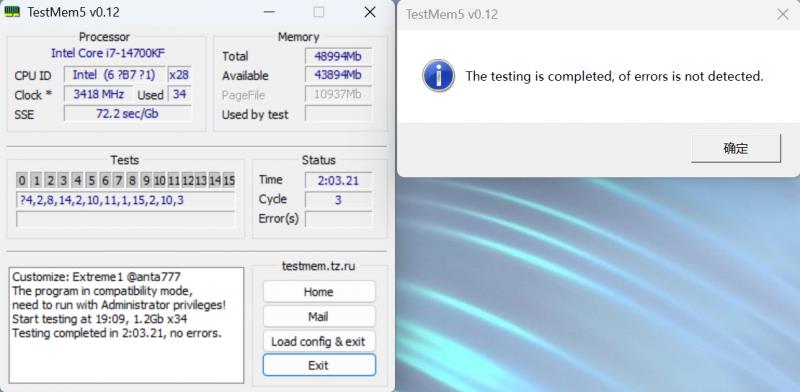Click the Mail button
Screen dimensions: 800x392
point(319,316)
